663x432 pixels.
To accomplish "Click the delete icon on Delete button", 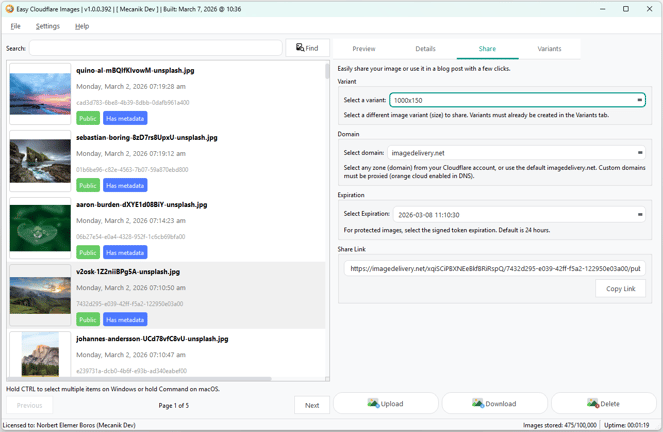I will pyautogui.click(x=593, y=403).
